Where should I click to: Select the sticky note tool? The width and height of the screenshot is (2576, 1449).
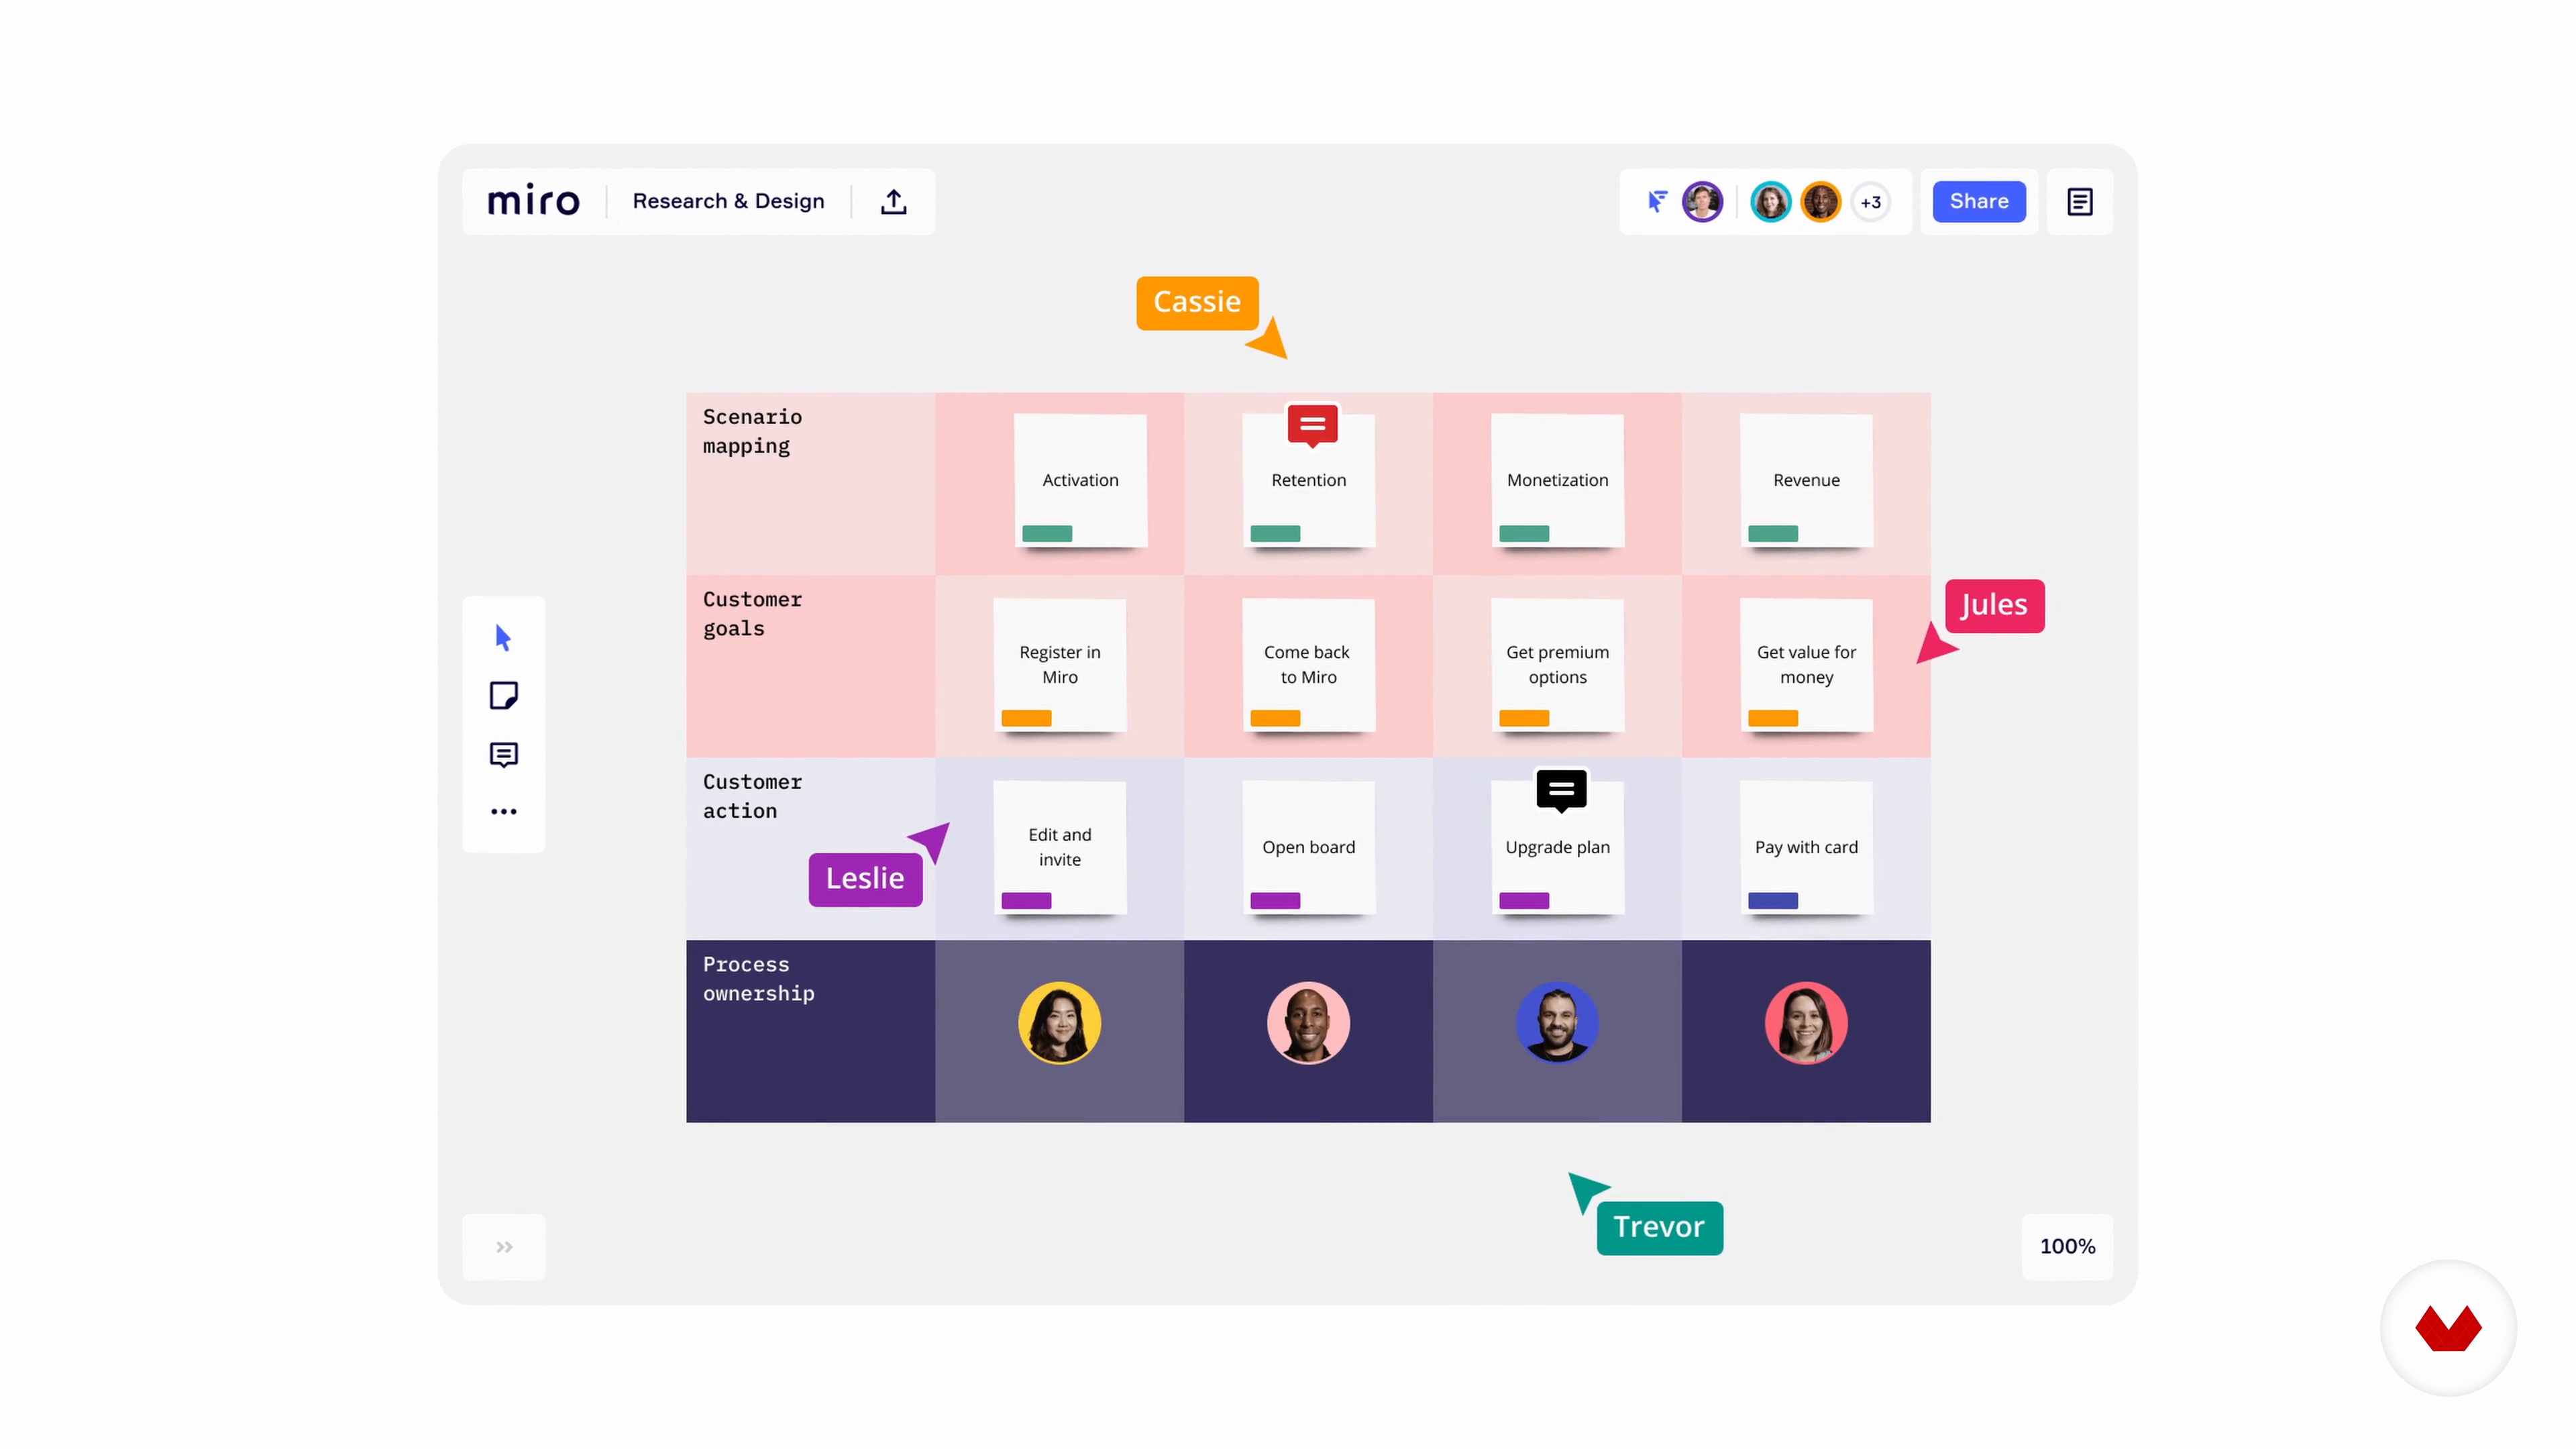pyautogui.click(x=503, y=695)
